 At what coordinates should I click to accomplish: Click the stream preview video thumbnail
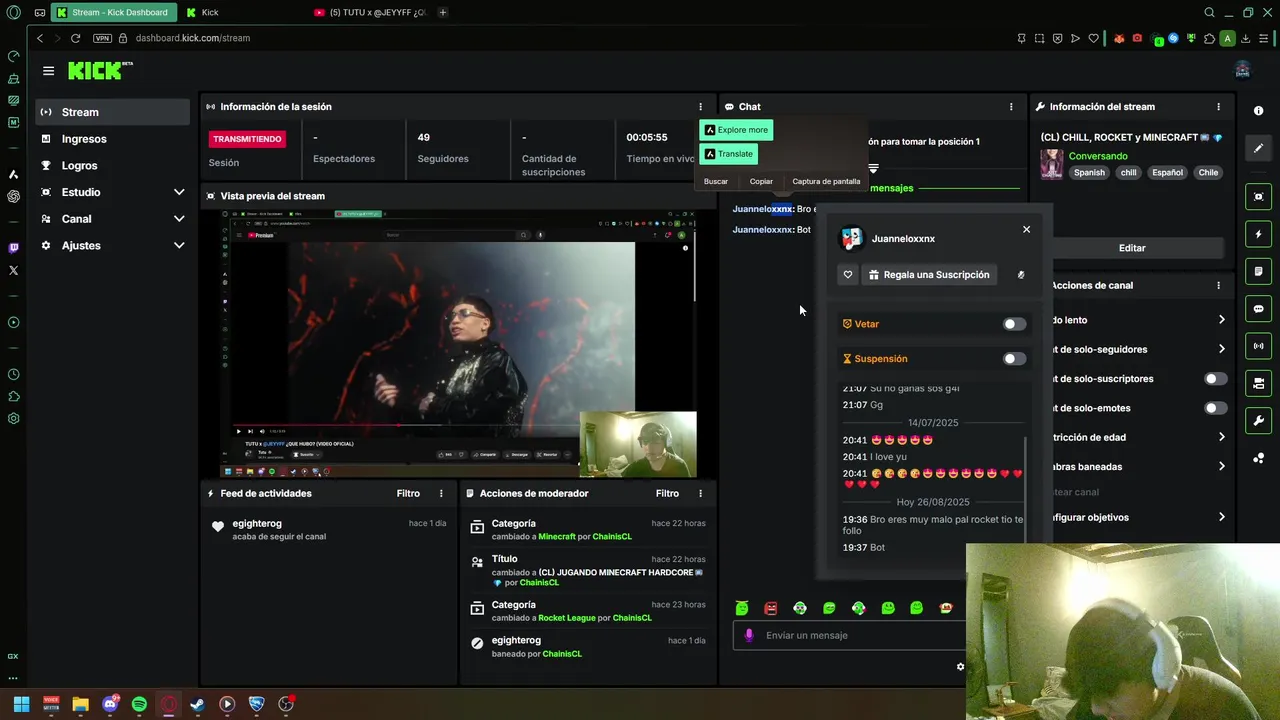pyautogui.click(x=459, y=344)
